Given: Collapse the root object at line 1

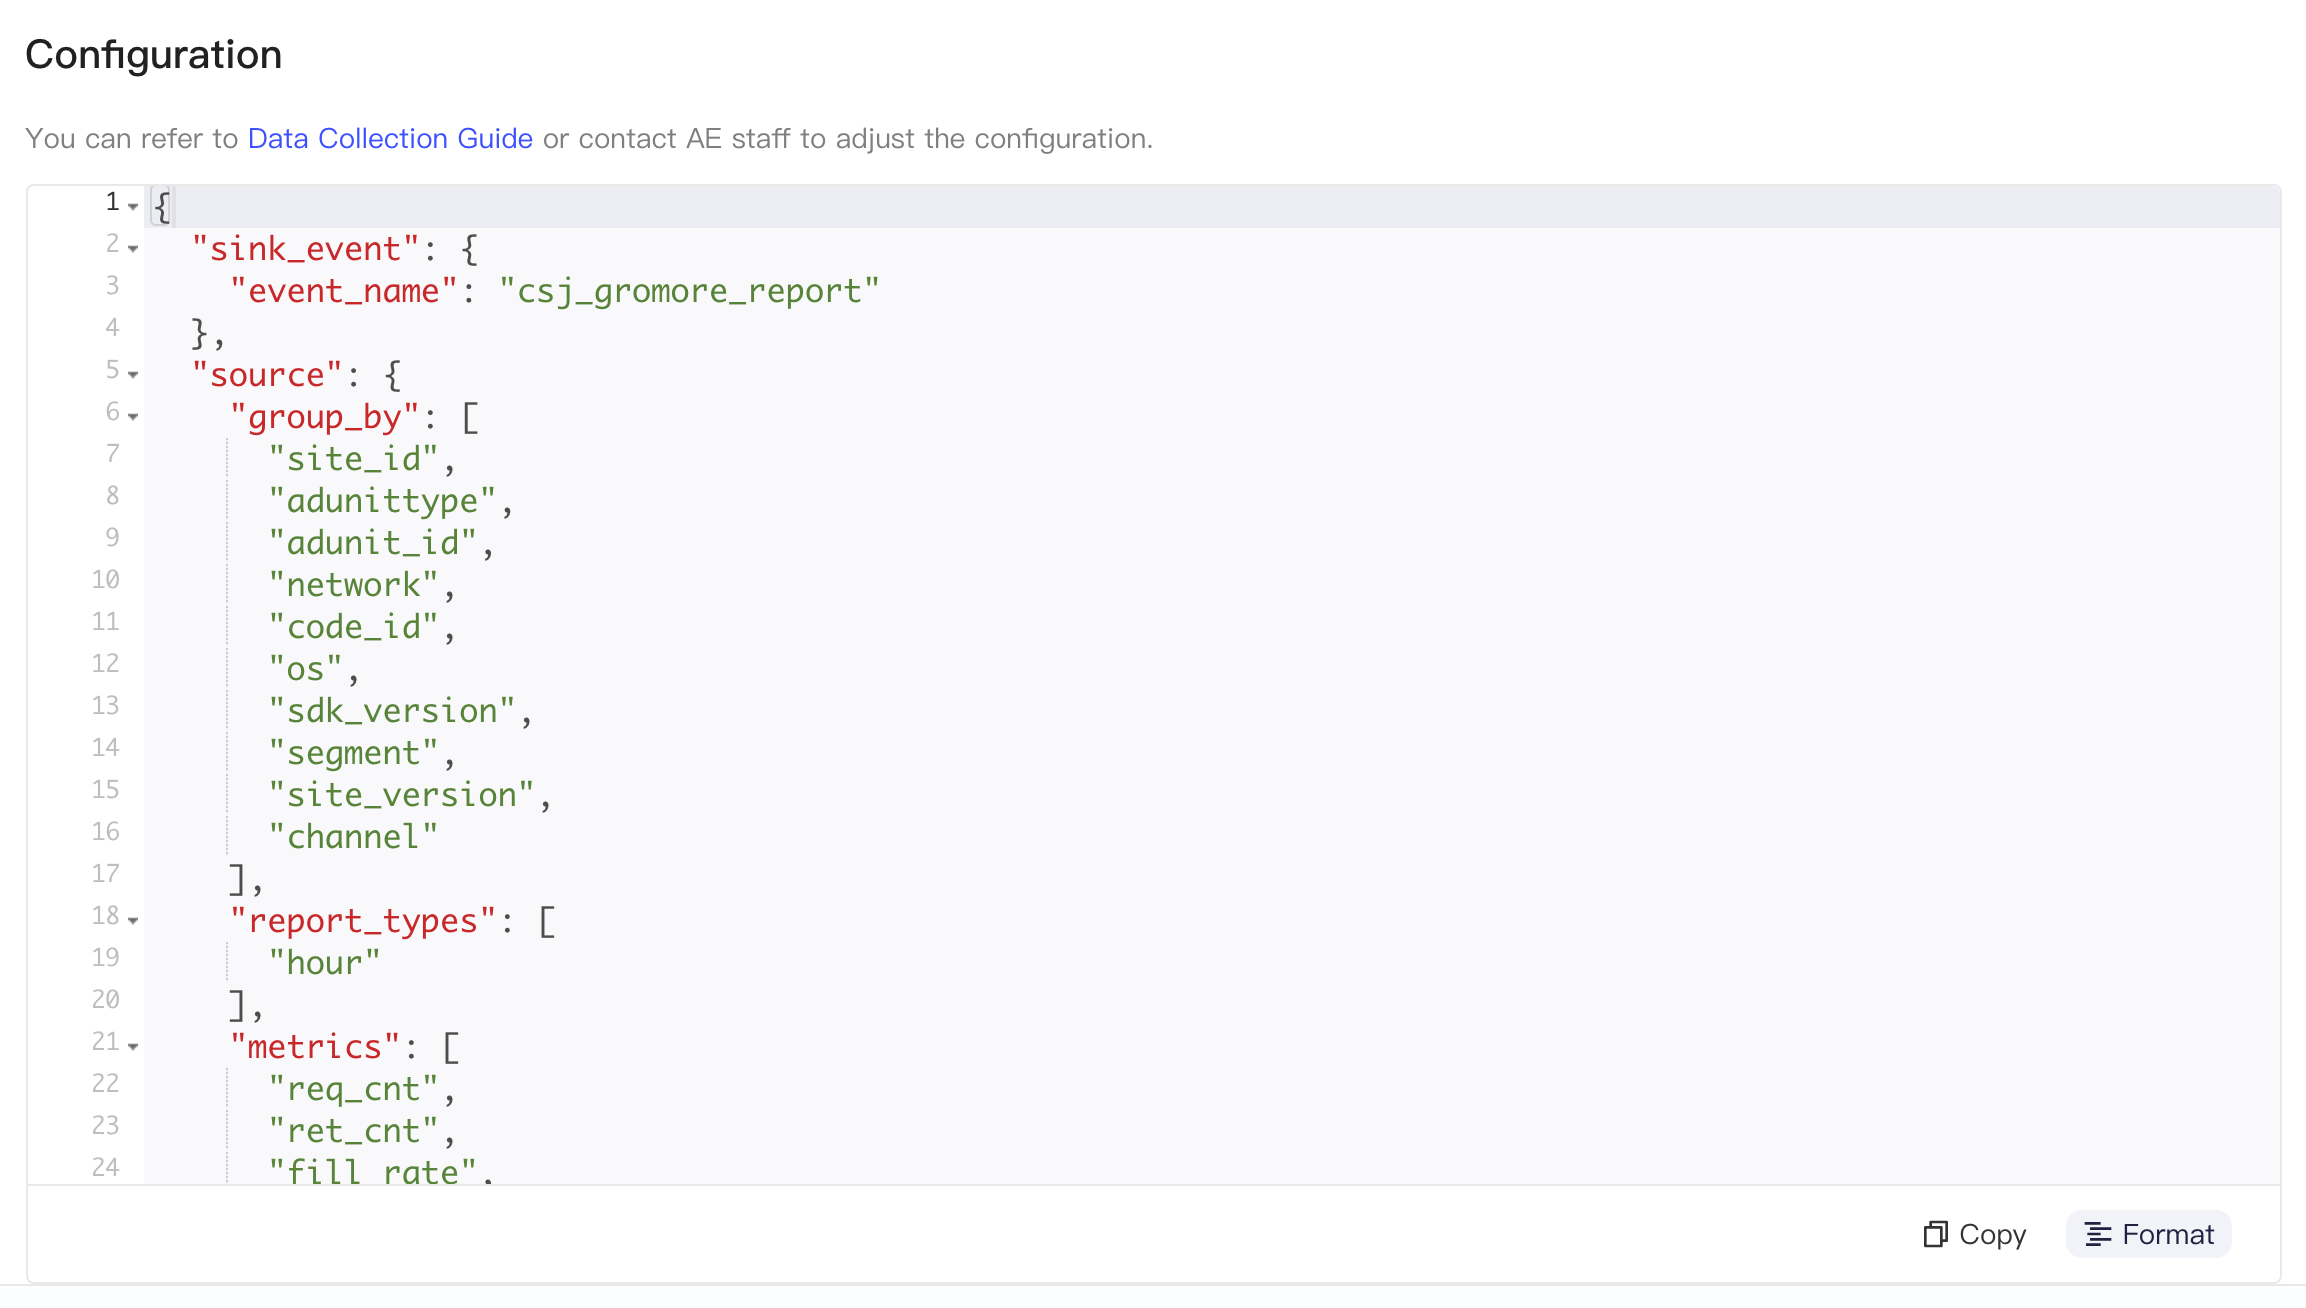Looking at the screenshot, I should pyautogui.click(x=133, y=206).
